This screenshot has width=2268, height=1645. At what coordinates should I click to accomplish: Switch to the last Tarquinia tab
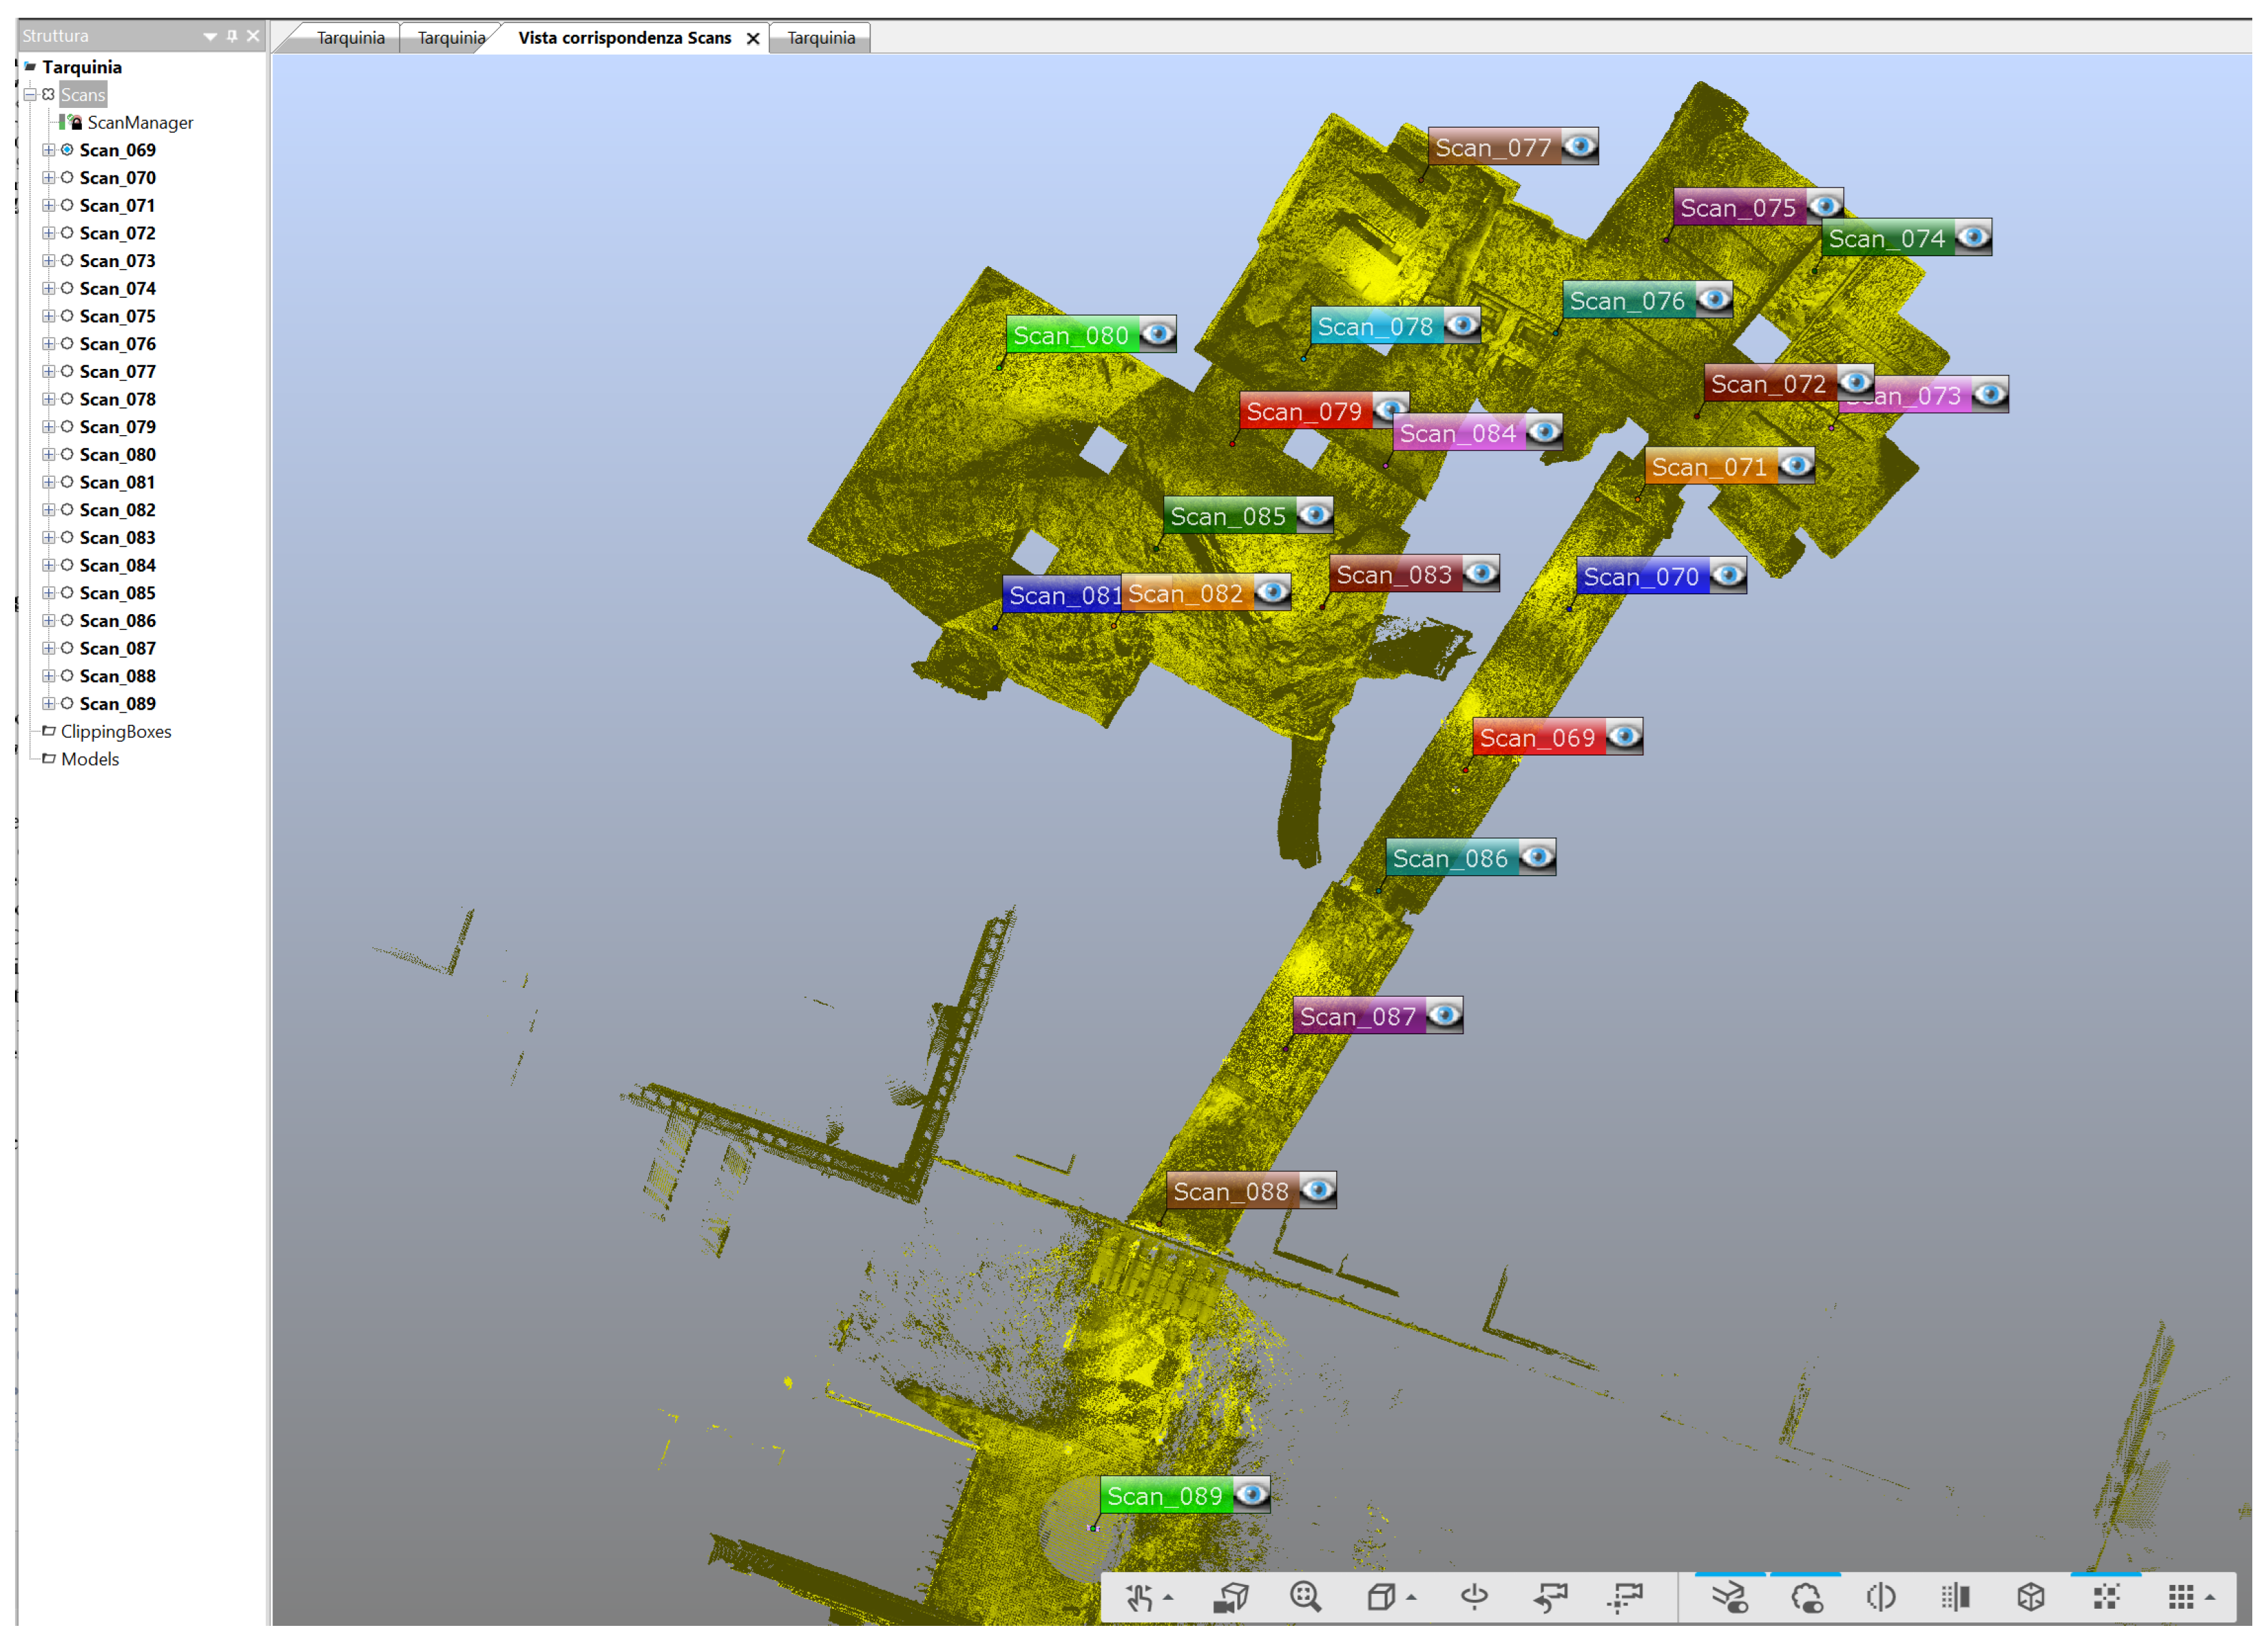[x=820, y=38]
